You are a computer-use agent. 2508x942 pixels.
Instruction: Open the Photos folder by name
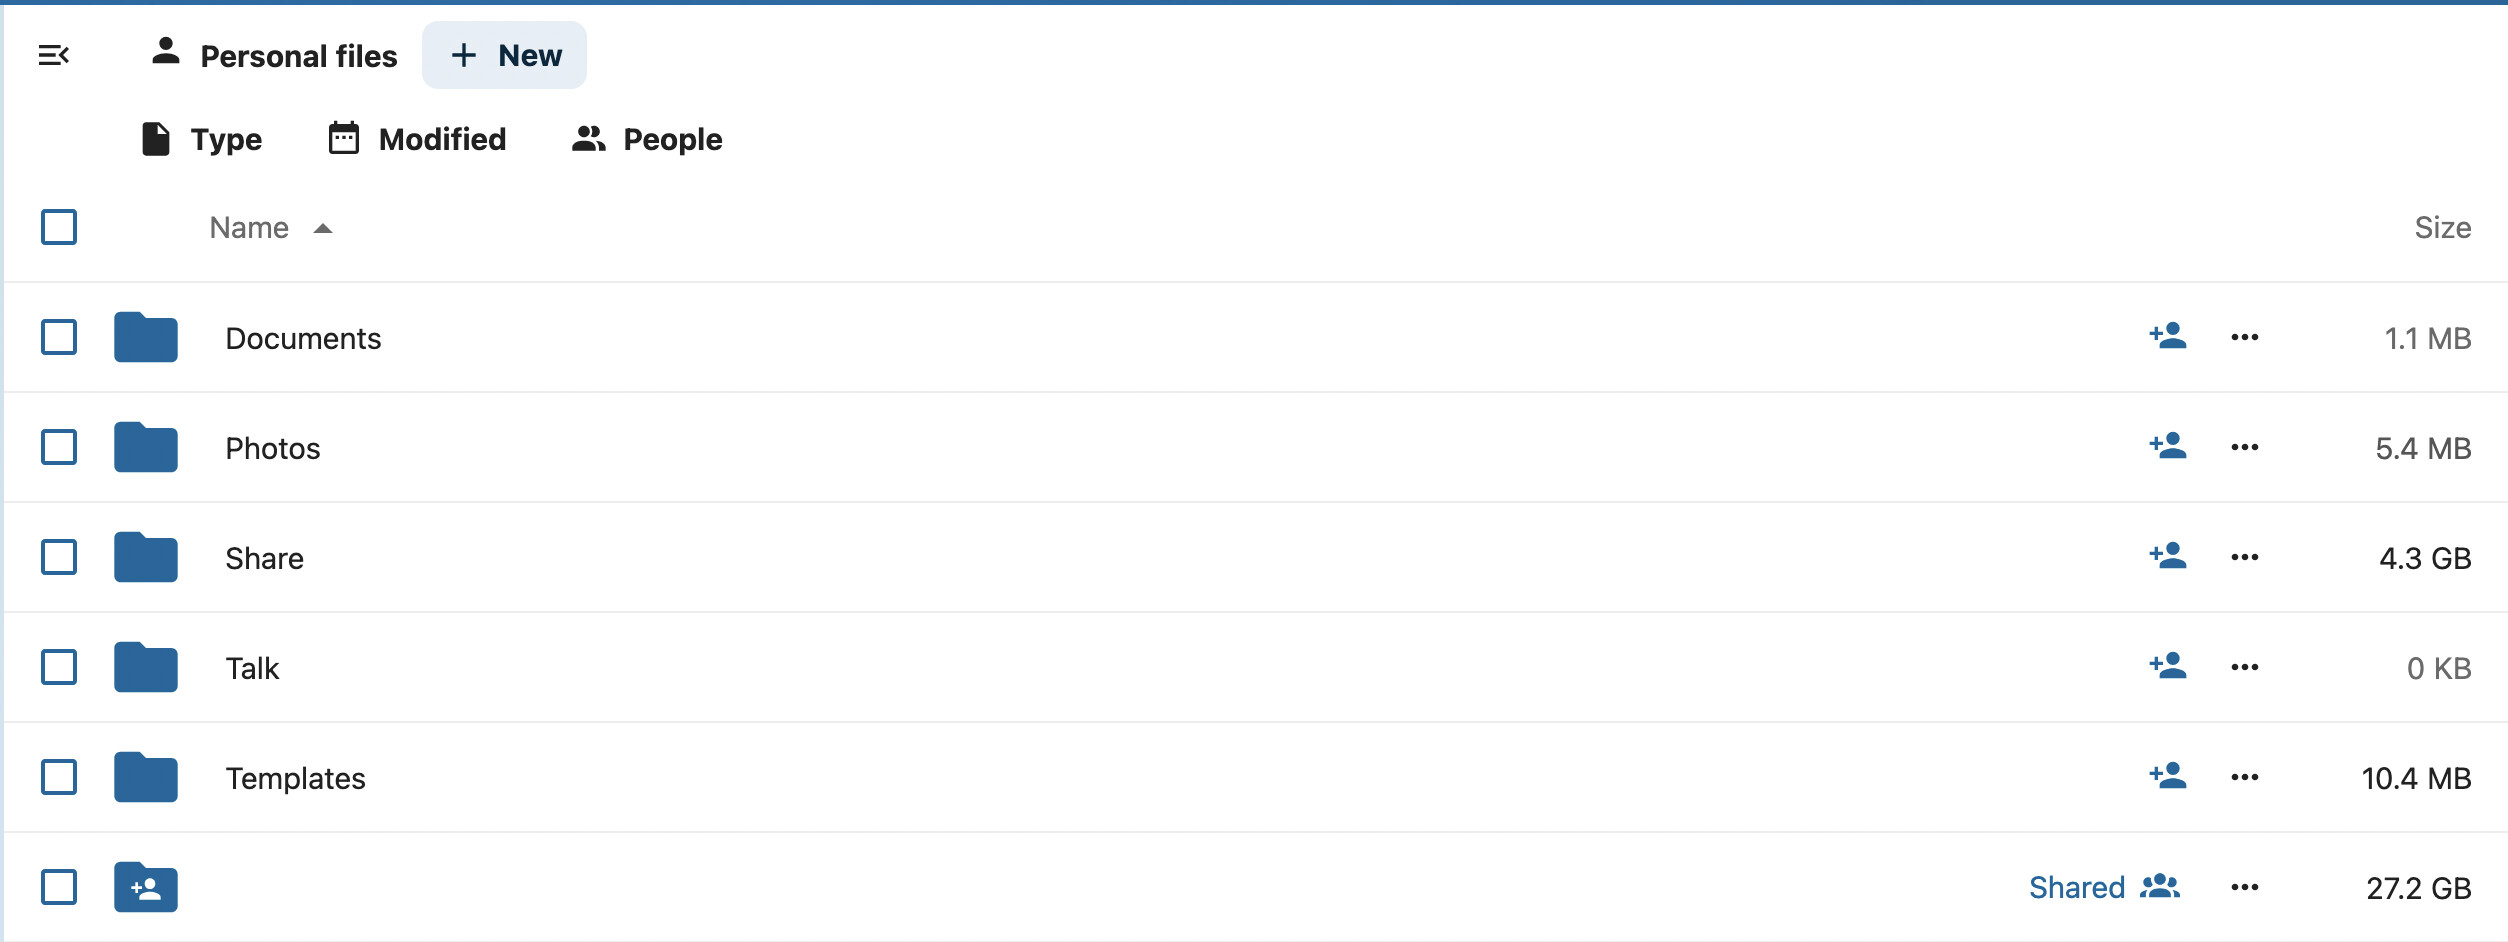coord(273,448)
